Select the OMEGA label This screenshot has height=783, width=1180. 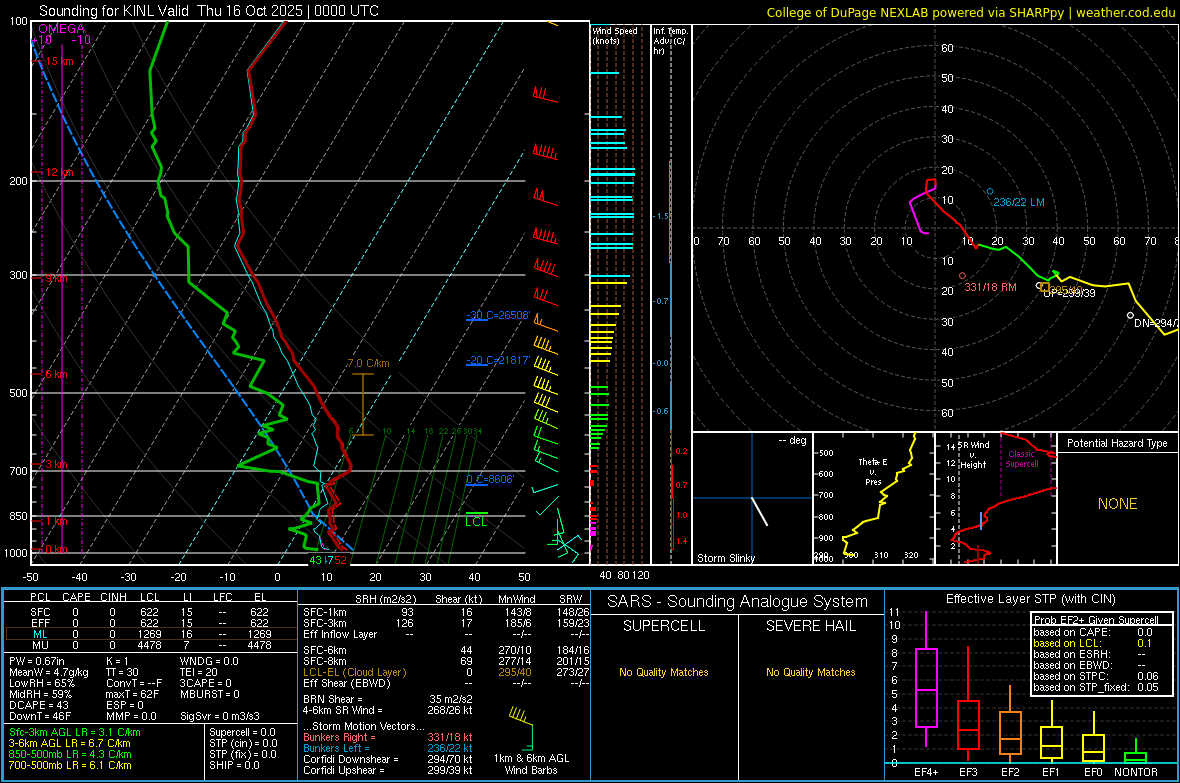pyautogui.click(x=62, y=29)
